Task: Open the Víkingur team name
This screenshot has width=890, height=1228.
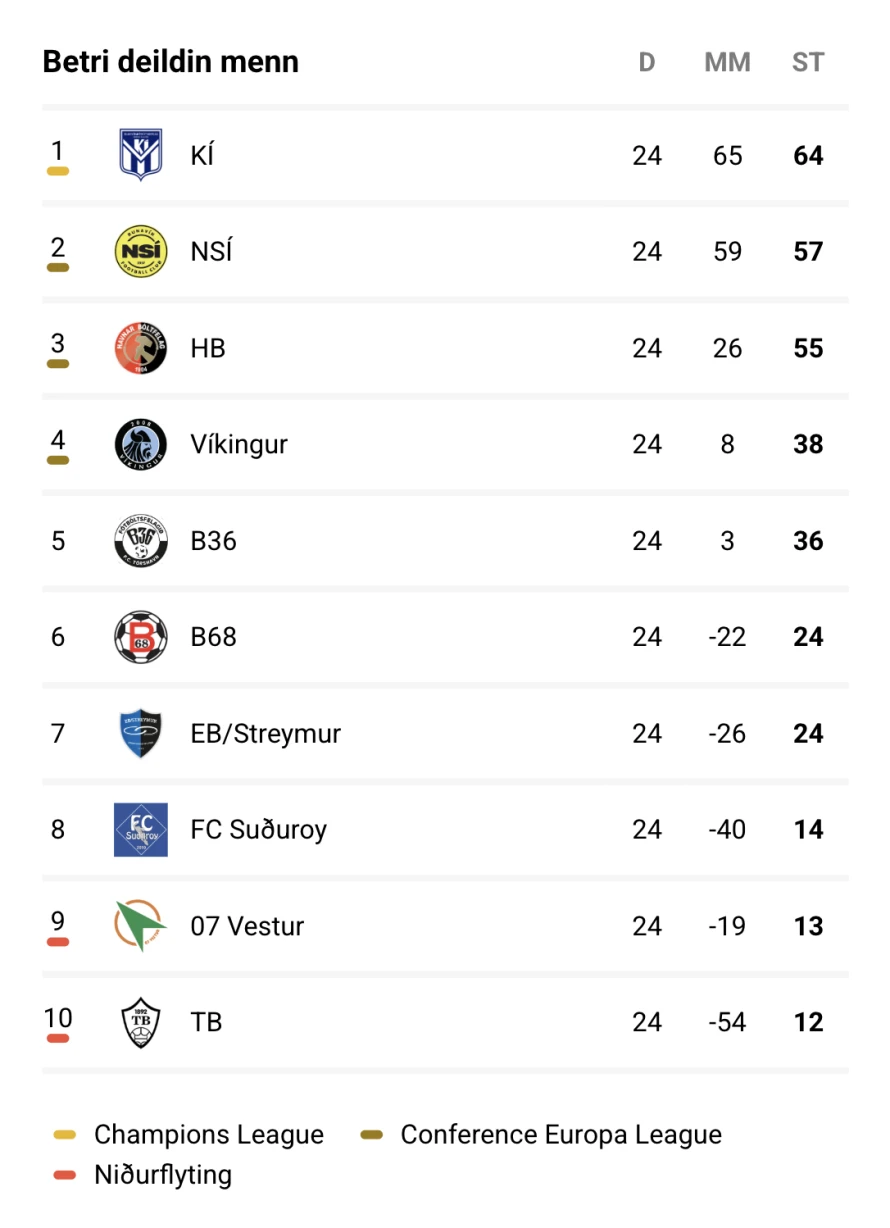Action: click(239, 444)
